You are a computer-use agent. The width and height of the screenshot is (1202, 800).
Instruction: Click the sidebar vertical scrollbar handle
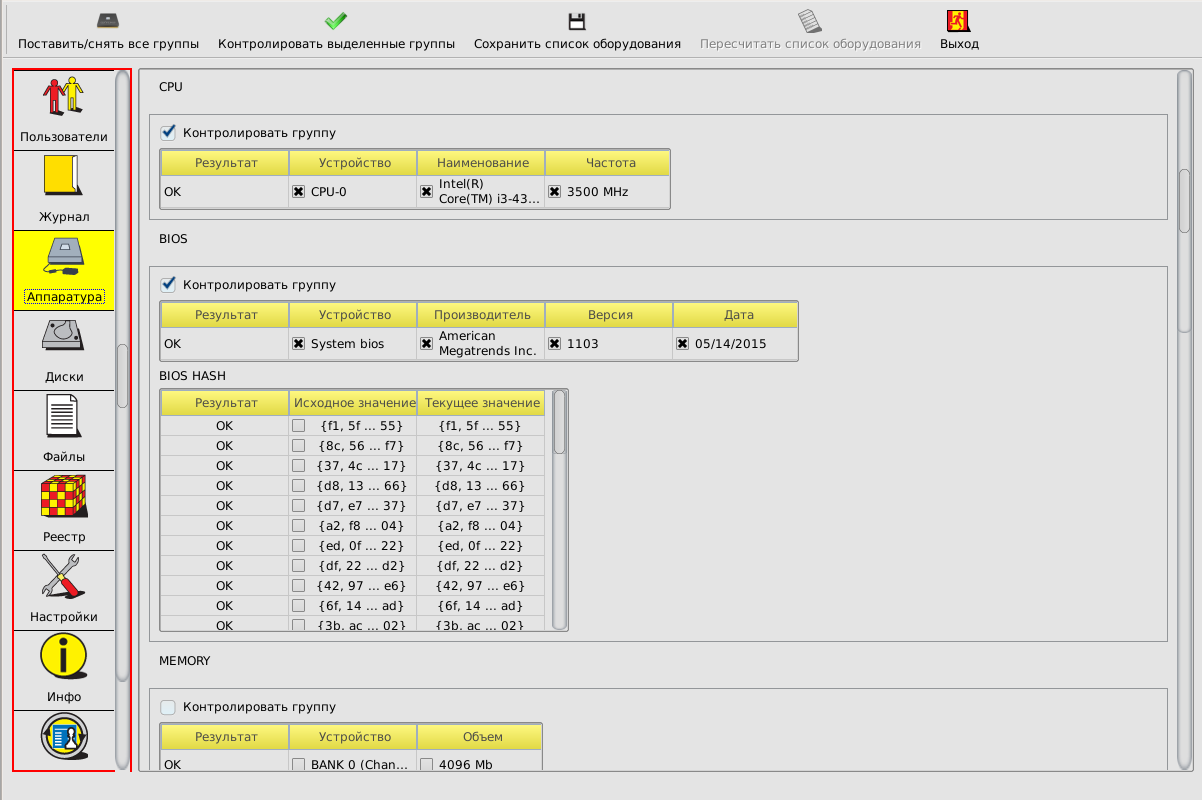point(122,375)
